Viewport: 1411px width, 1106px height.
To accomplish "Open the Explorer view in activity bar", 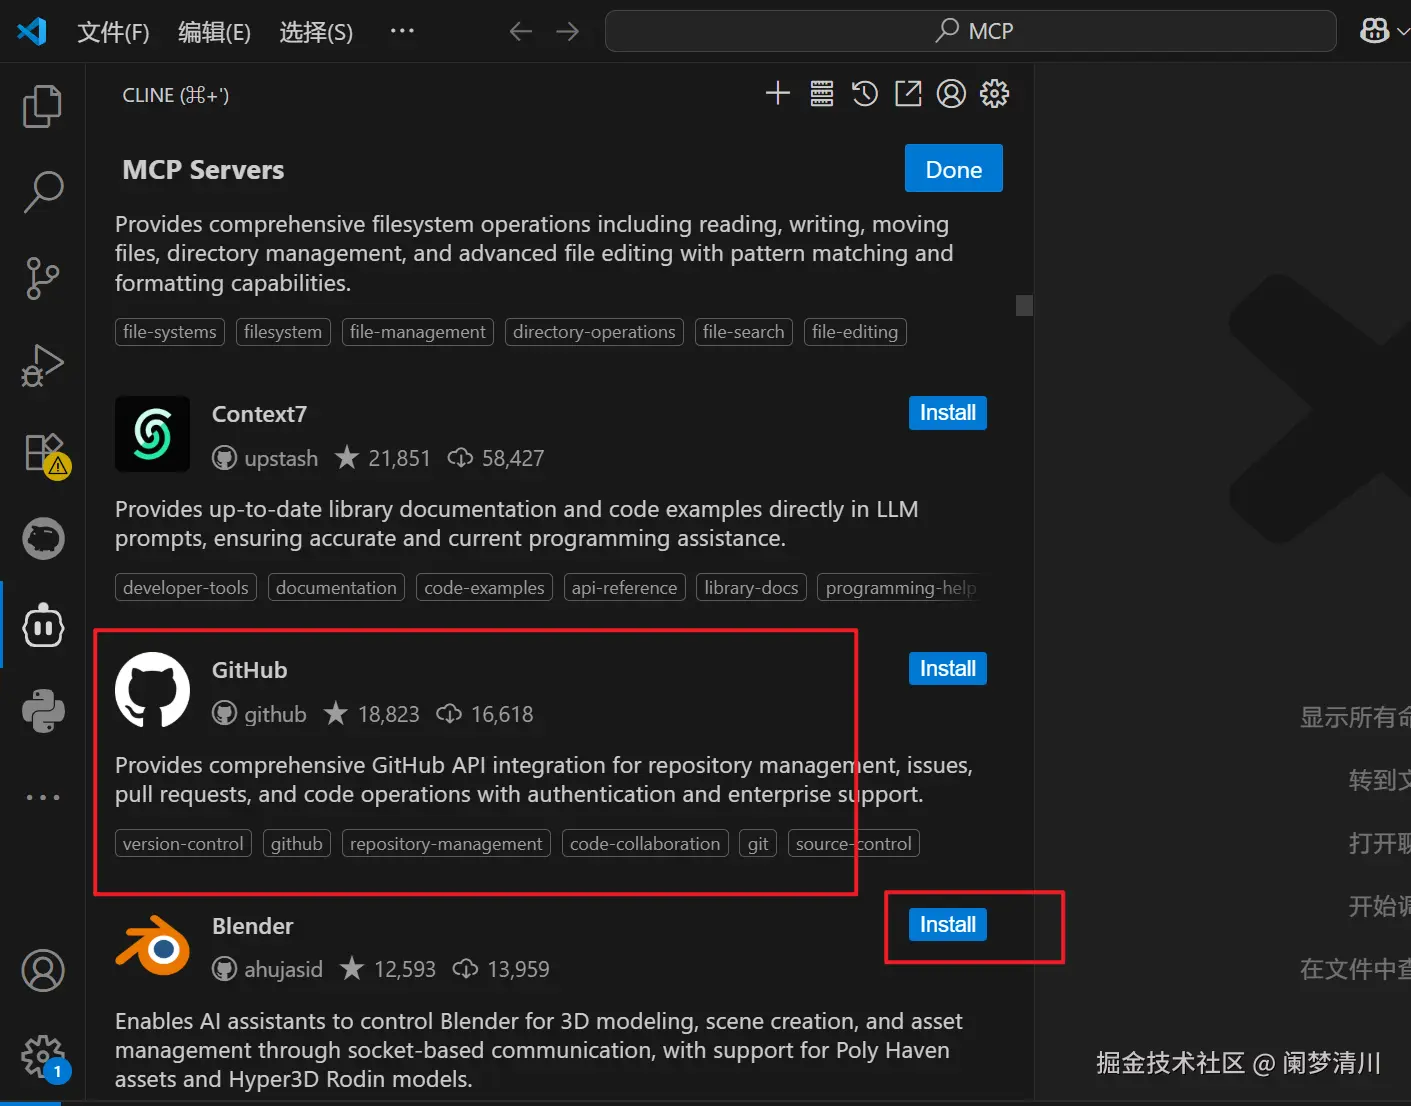I will tap(42, 106).
